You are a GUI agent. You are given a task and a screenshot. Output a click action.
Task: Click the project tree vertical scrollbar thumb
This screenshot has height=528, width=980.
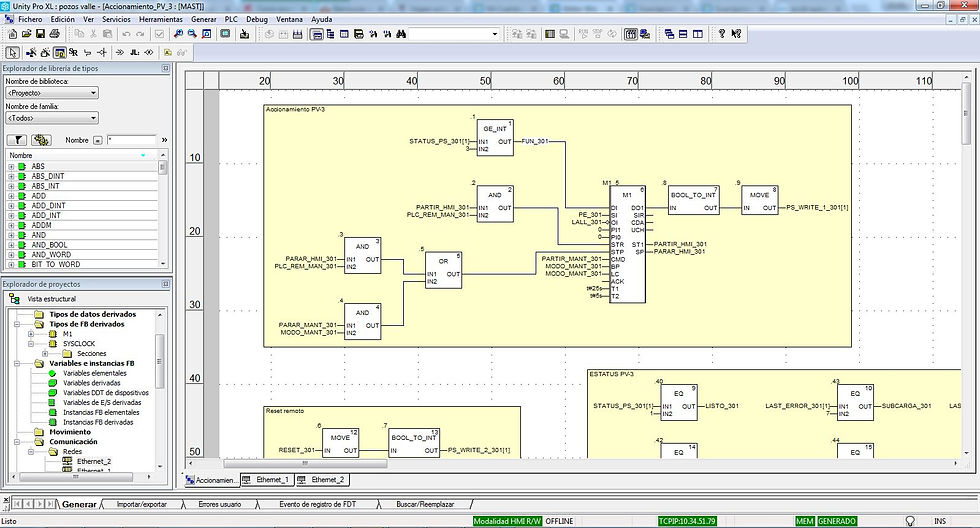(159, 361)
